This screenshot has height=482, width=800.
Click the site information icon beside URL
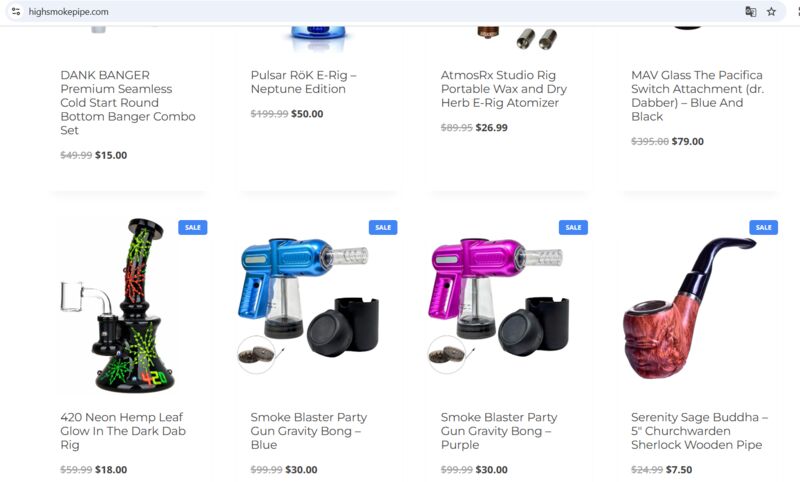coord(16,11)
